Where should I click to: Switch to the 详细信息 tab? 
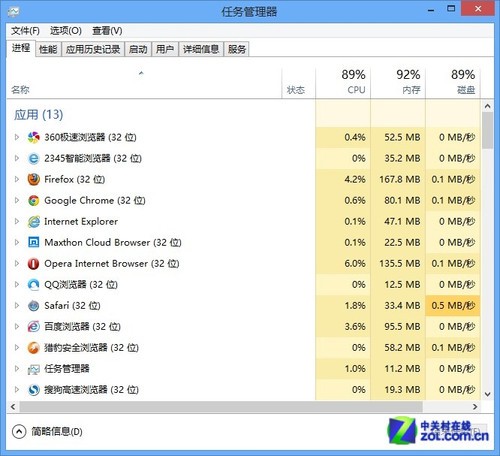click(201, 49)
